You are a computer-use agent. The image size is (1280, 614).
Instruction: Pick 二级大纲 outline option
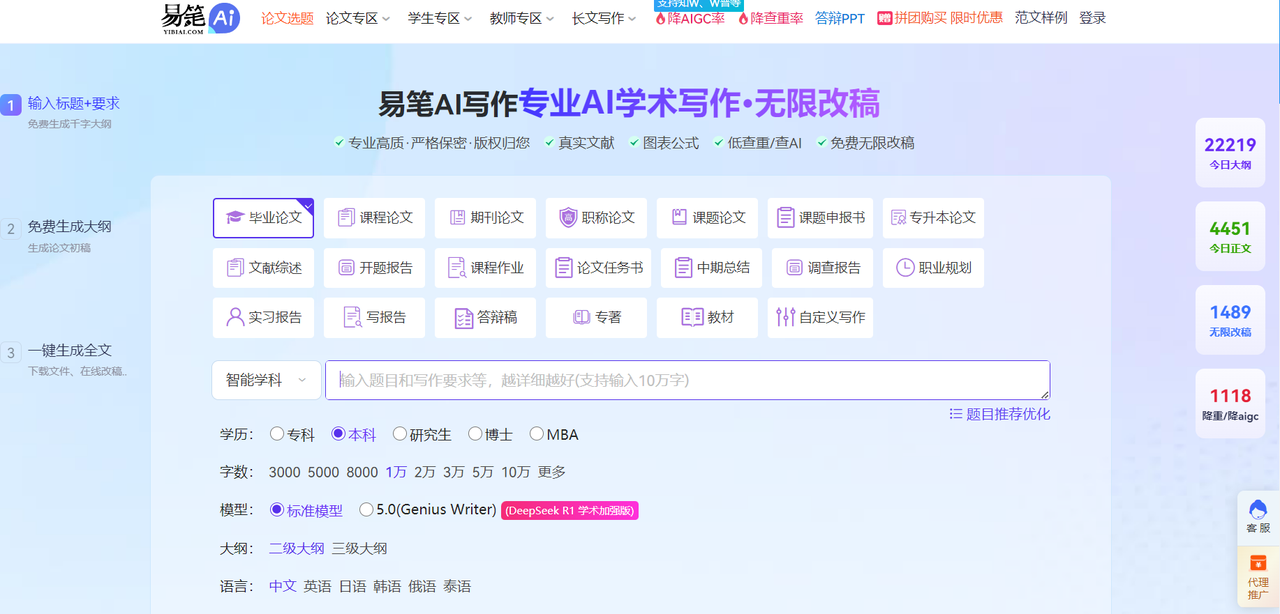(296, 548)
